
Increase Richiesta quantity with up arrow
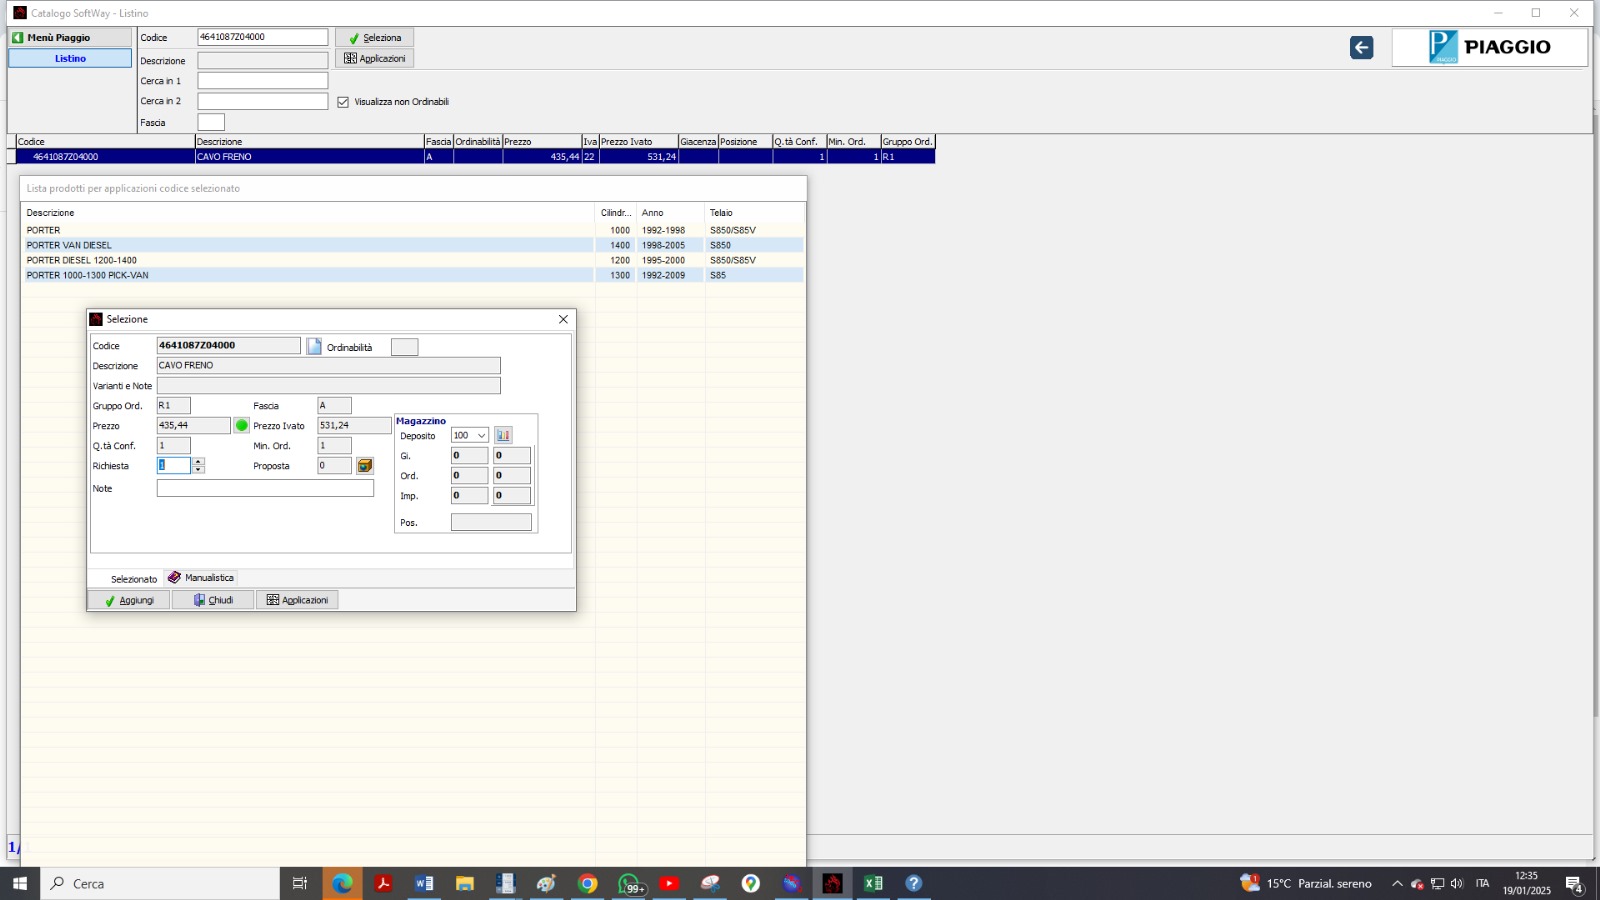[198, 462]
